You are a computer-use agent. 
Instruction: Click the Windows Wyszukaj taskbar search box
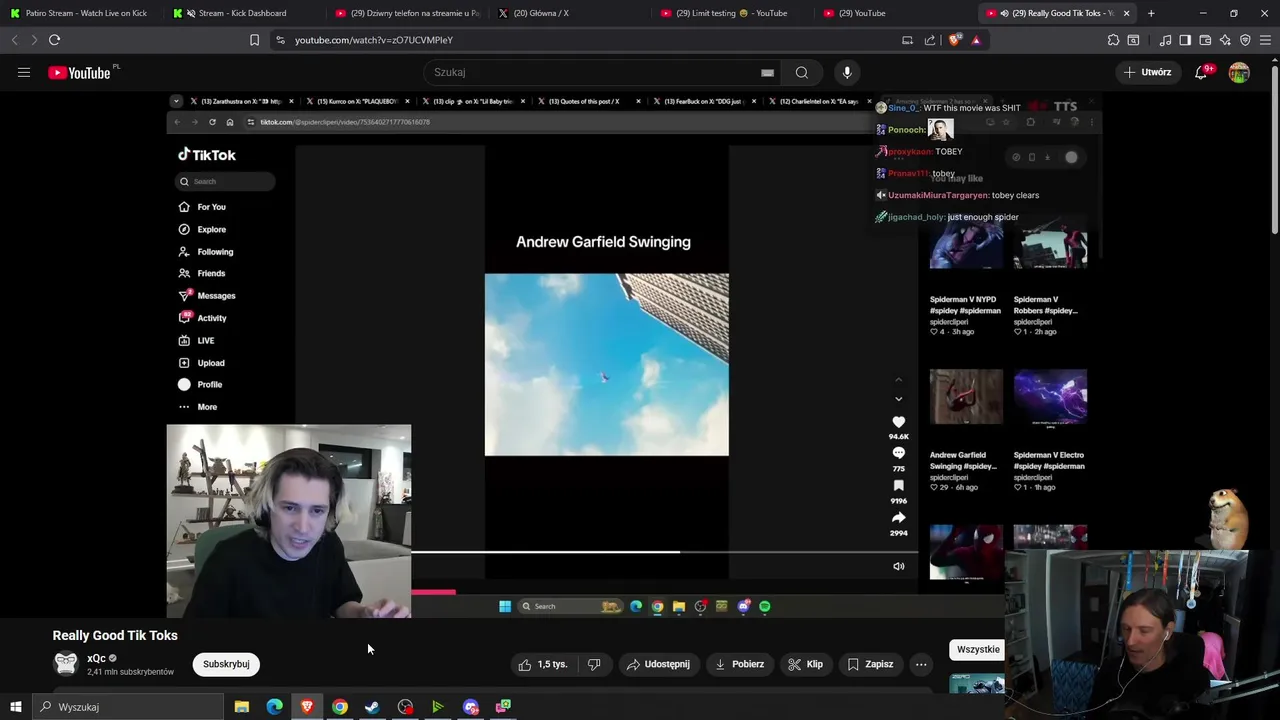pyautogui.click(x=128, y=707)
